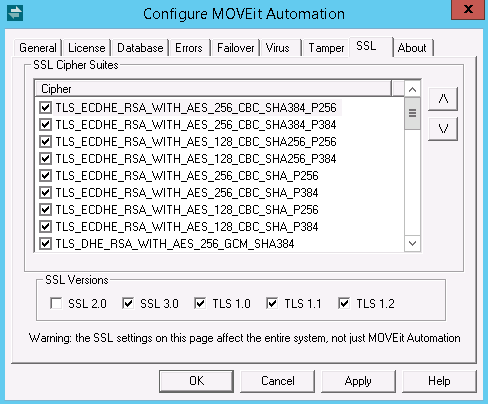Select the TLS_ECDHE_RSA_WITH_AES_128_CBC_SHA256_P384 row text
The height and width of the screenshot is (404, 488).
click(x=196, y=158)
